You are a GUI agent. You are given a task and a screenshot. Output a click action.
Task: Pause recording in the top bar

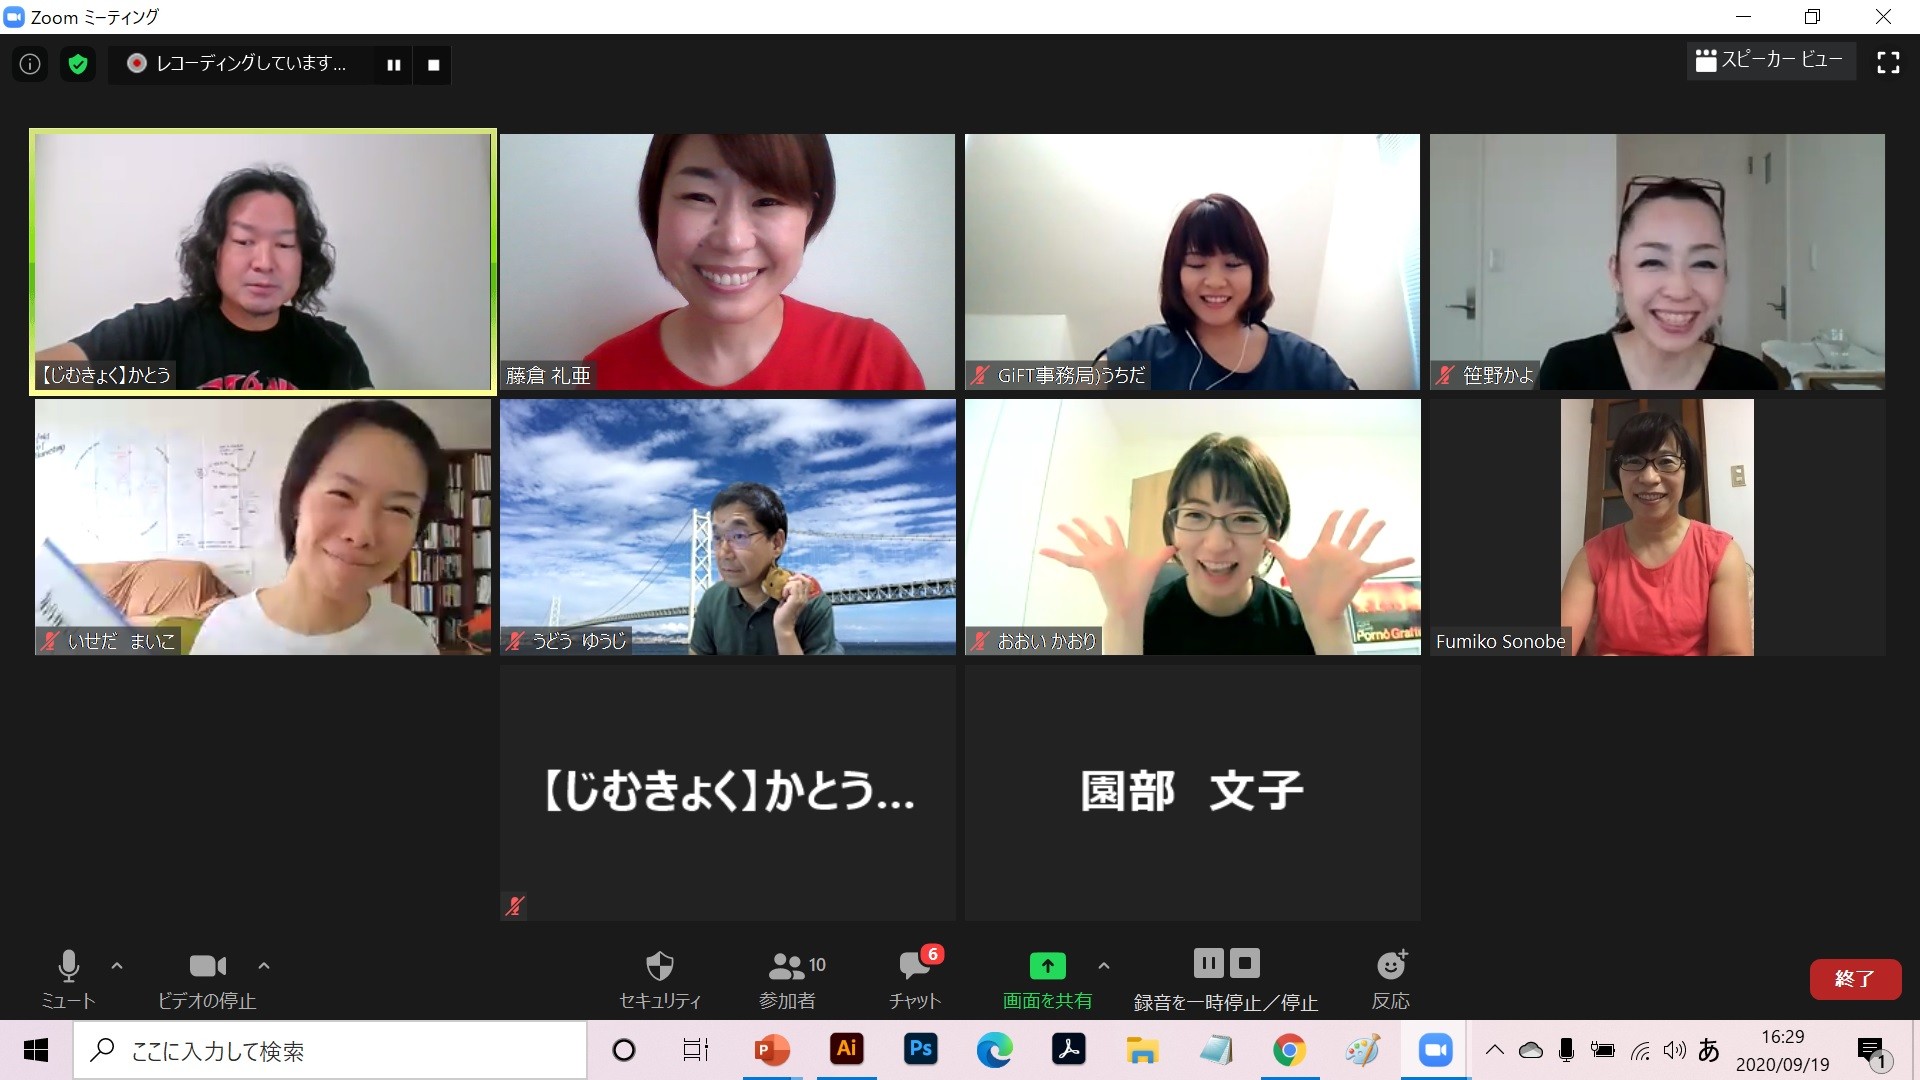coord(394,65)
